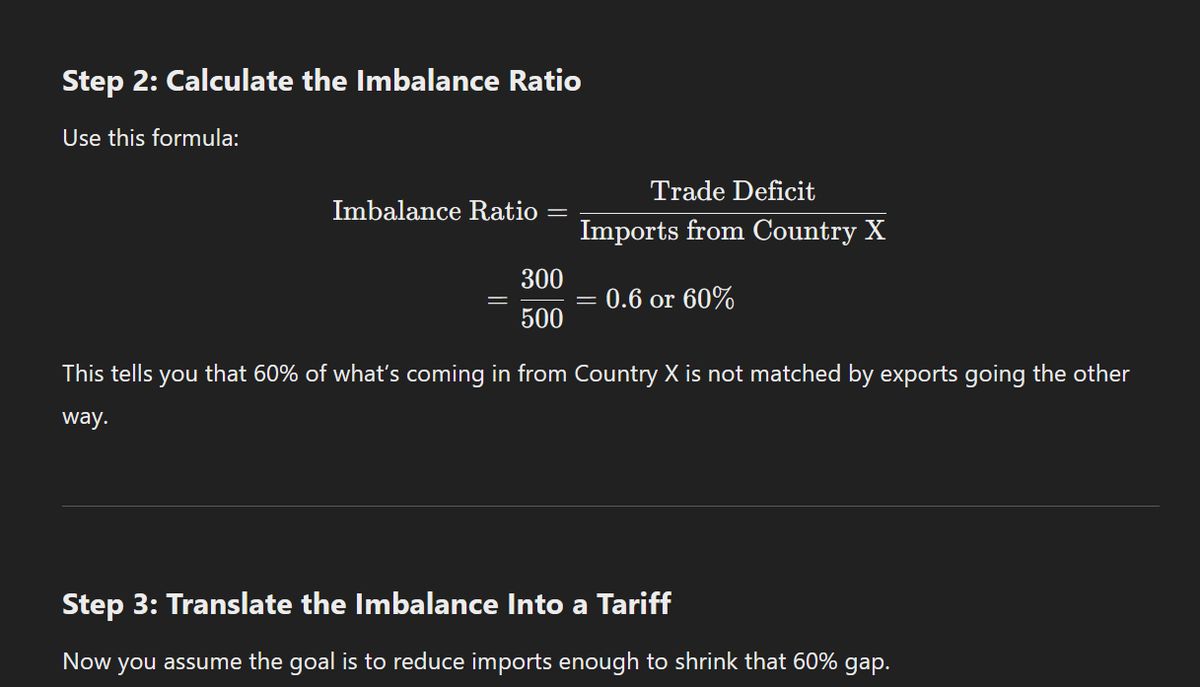Click the '0.6 or 60%' result

coord(669,299)
